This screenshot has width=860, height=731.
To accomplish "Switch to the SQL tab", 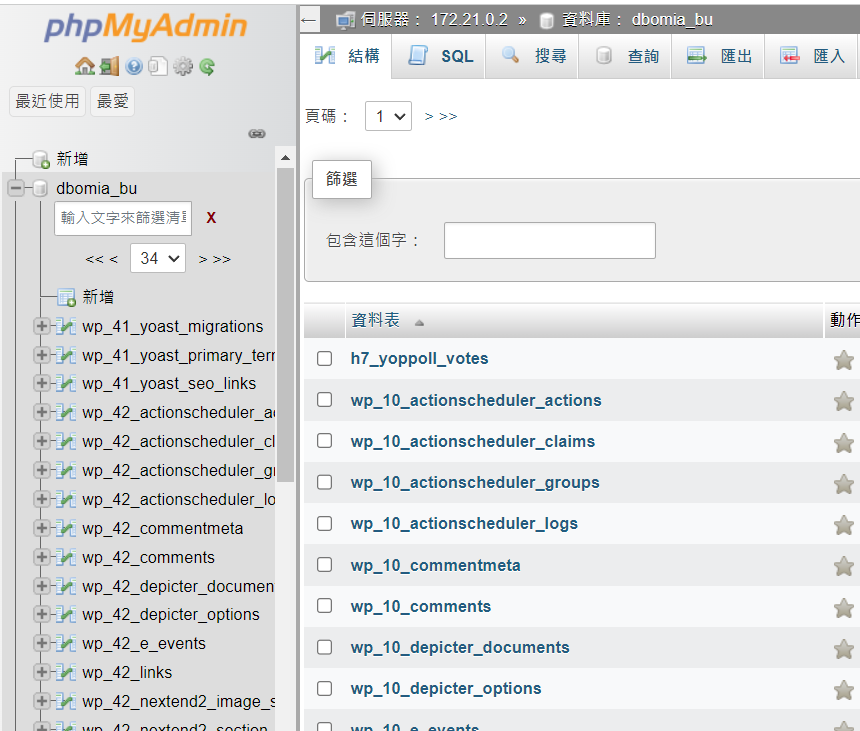I will click(x=441, y=56).
